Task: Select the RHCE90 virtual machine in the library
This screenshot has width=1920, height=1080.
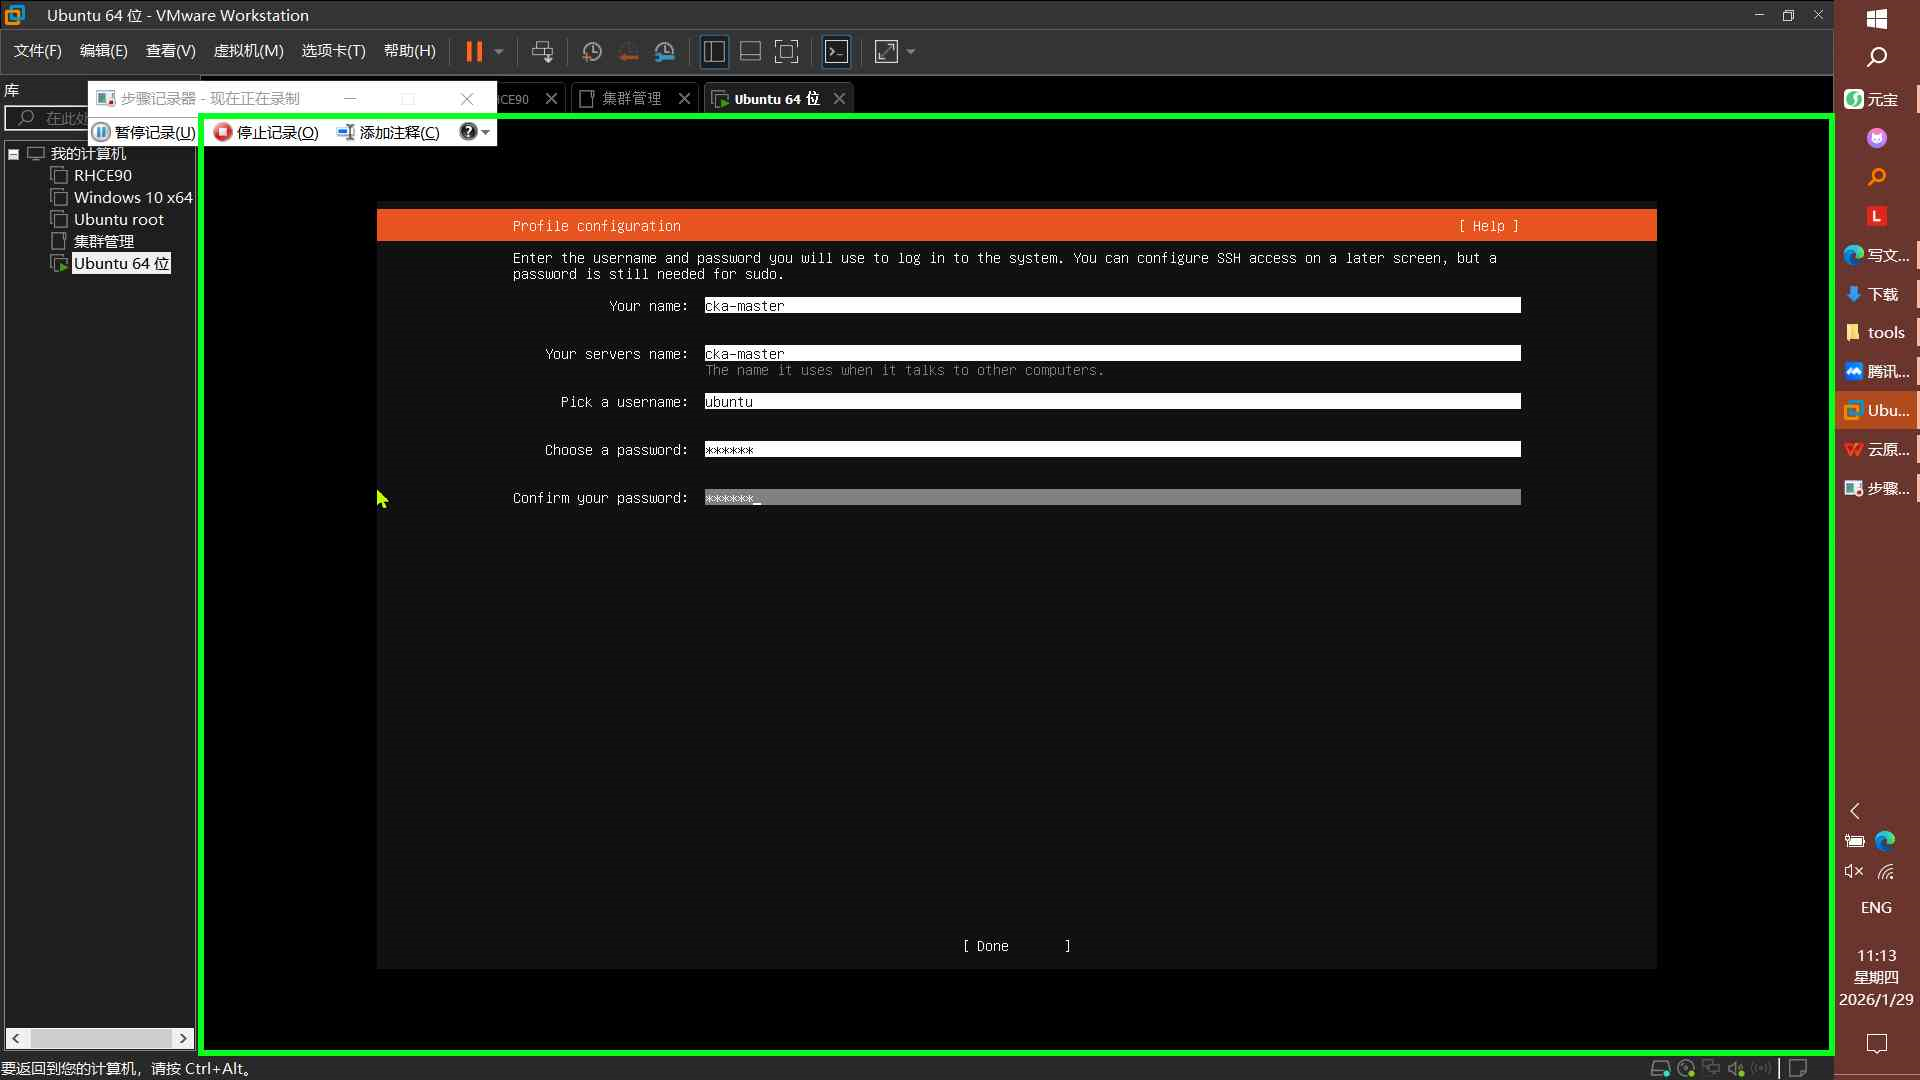Action: pyautogui.click(x=102, y=176)
